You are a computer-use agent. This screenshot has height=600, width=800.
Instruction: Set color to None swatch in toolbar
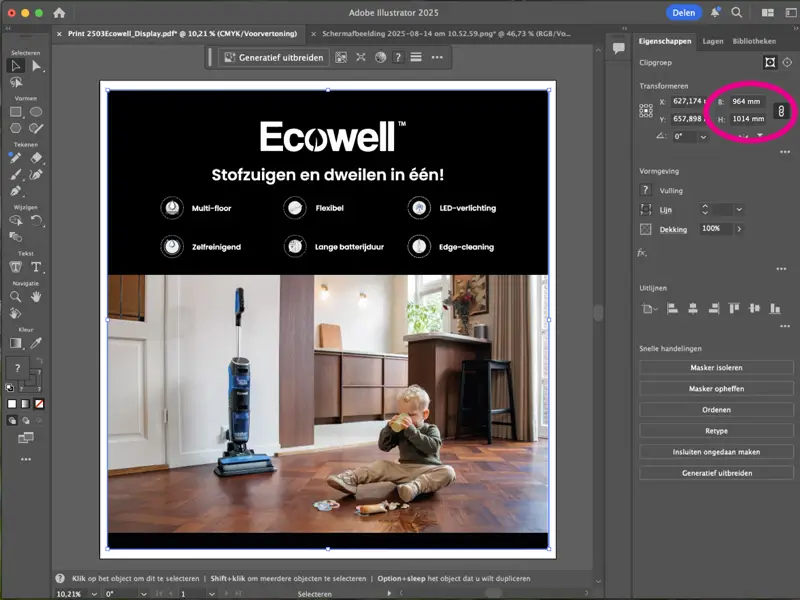tap(39, 404)
